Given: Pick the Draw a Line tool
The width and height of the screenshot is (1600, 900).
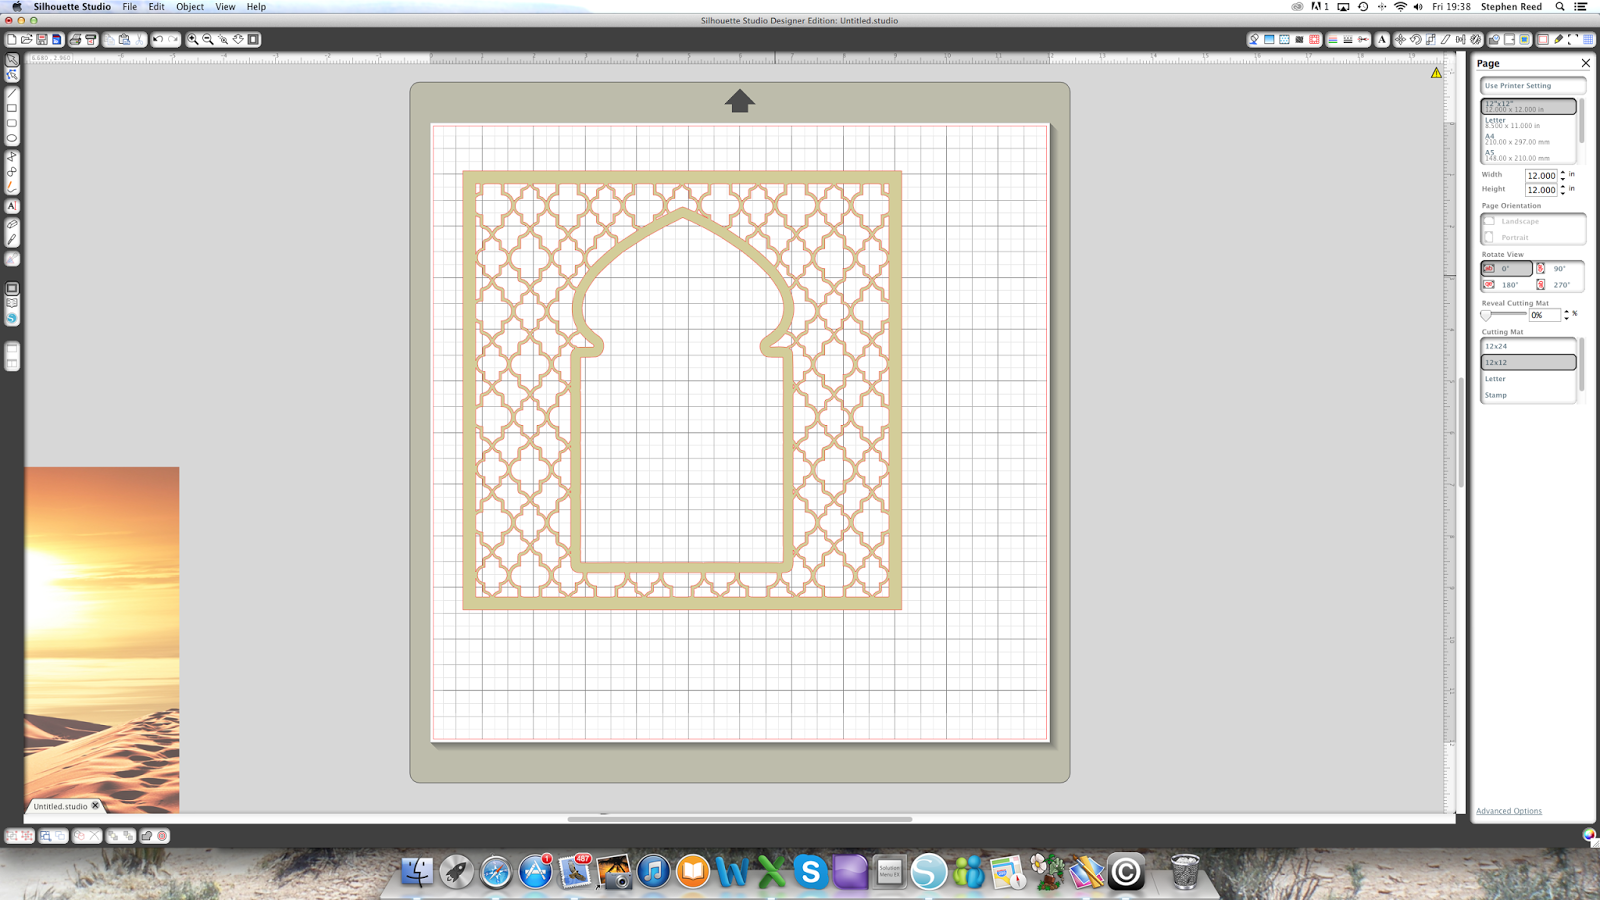Looking at the screenshot, I should click(12, 93).
